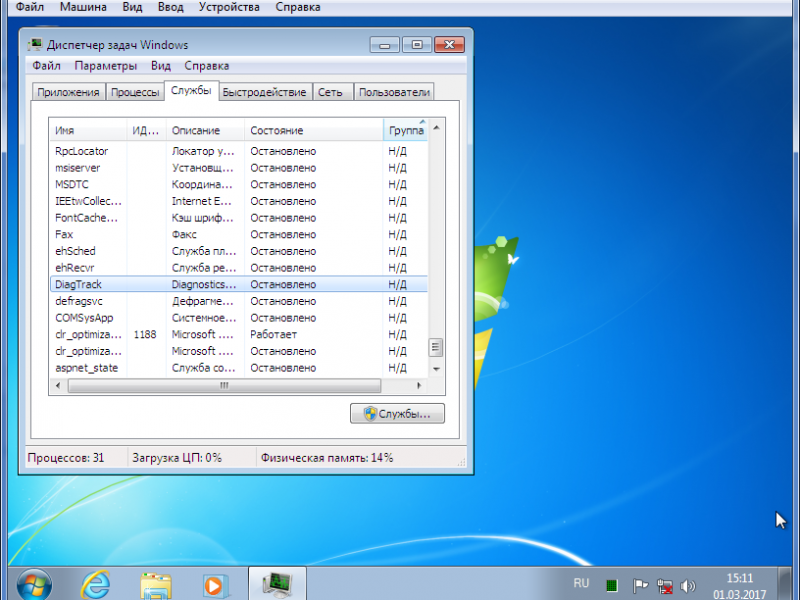Viewport: 800px width, 600px height.
Task: Select the RpcLocator service row
Action: pyautogui.click(x=239, y=151)
